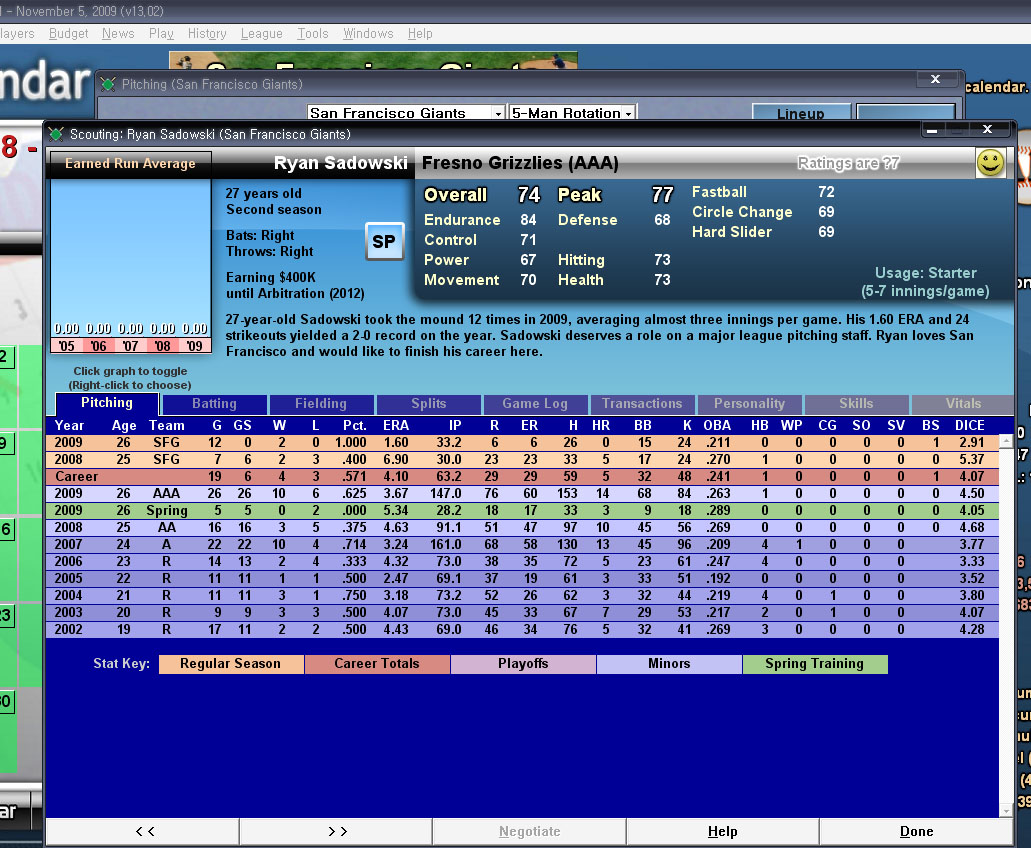Open the Tools menu
This screenshot has width=1031, height=848.
(x=313, y=34)
